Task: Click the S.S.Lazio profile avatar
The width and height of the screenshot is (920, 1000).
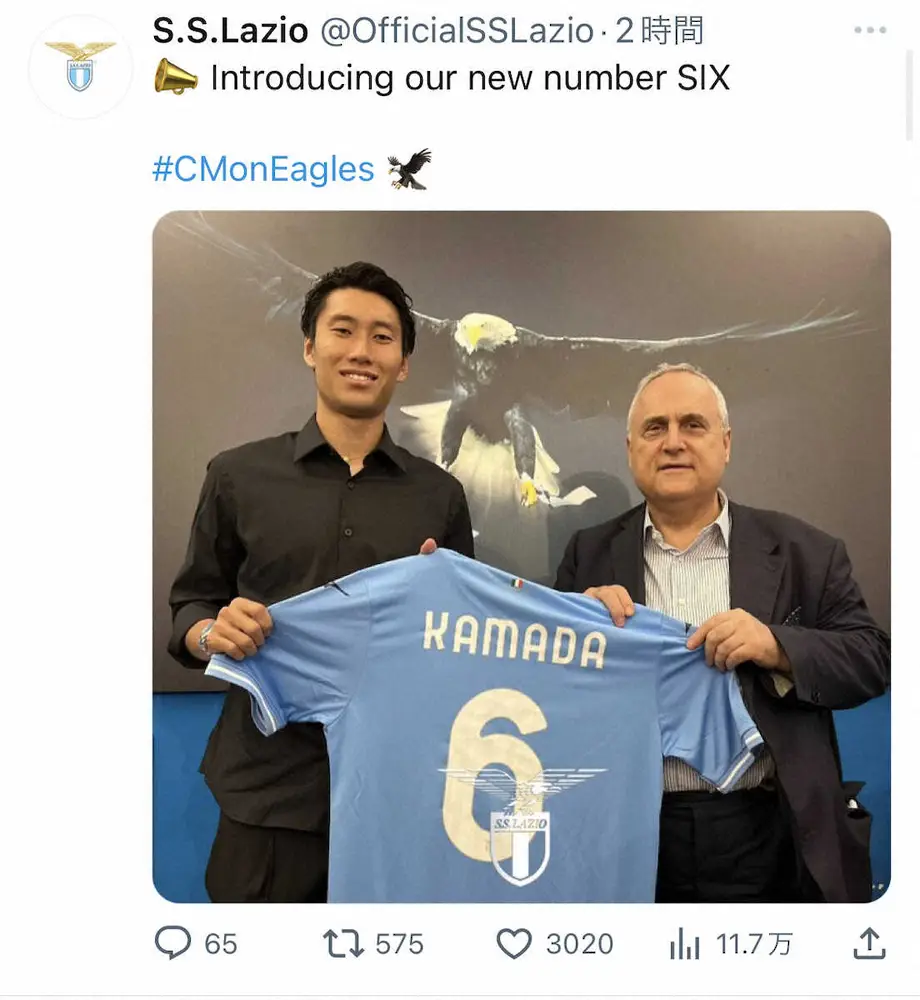Action: click(80, 66)
